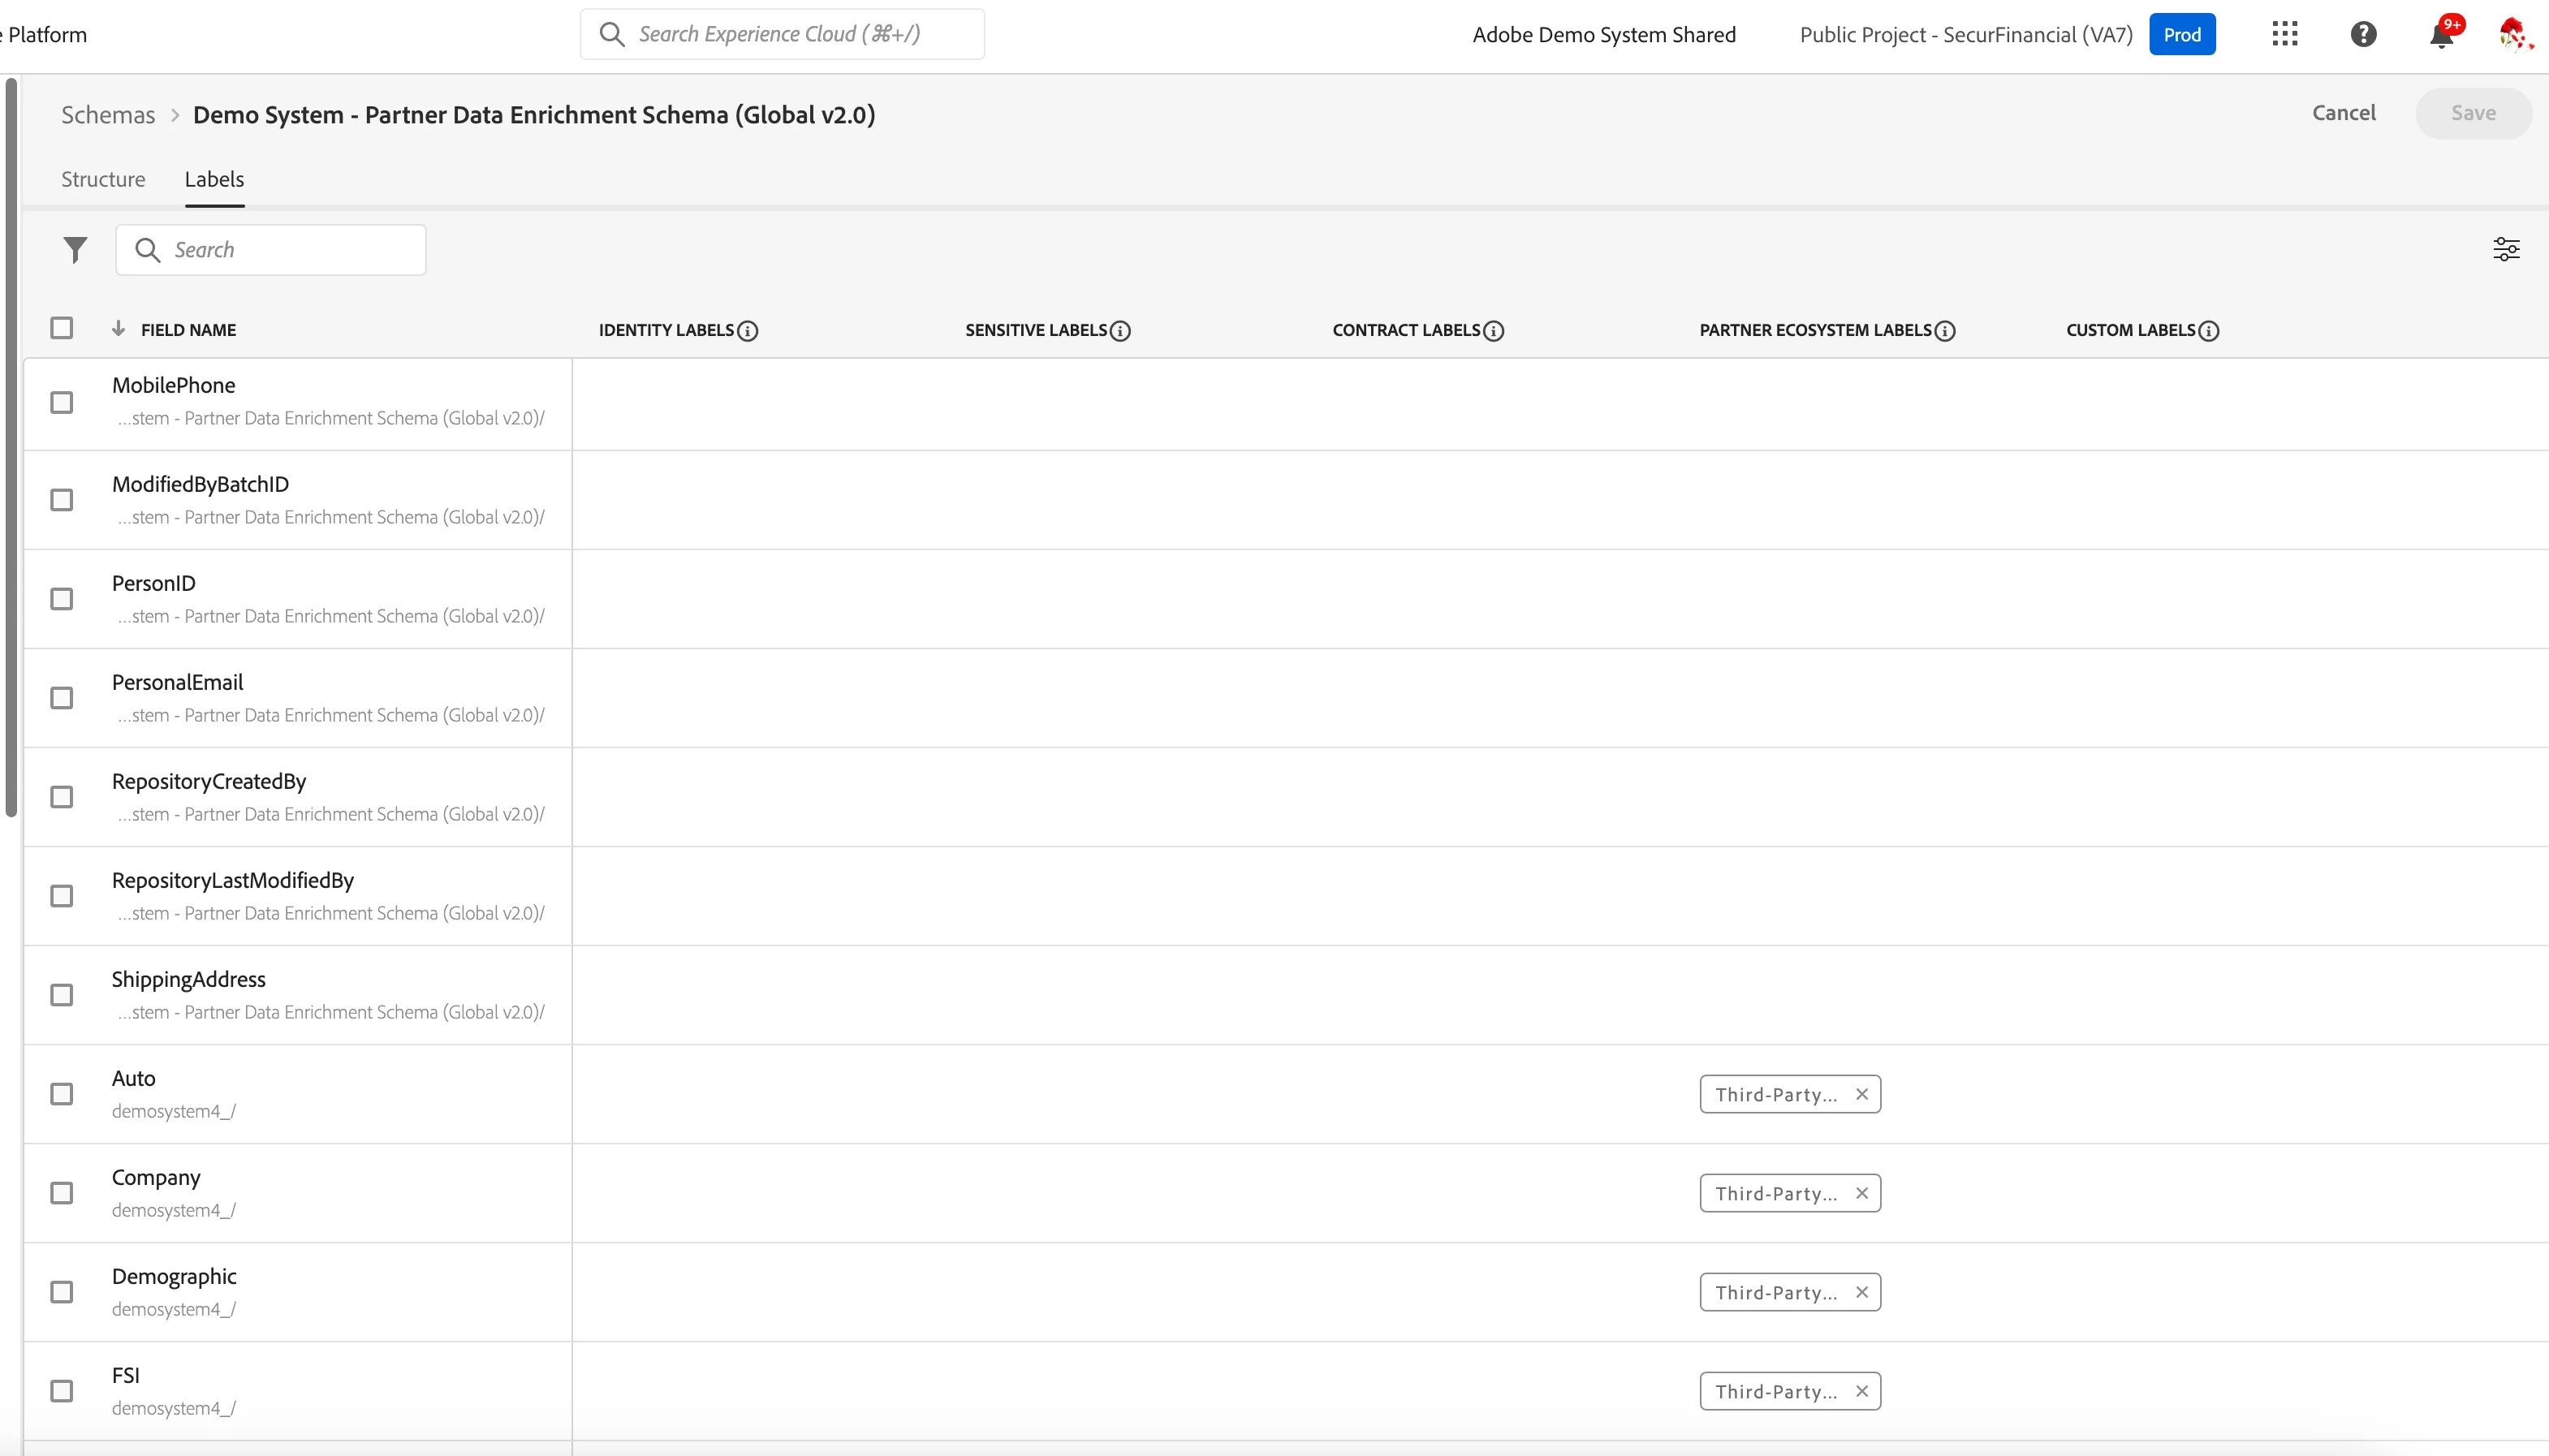Check the FSI field checkbox
This screenshot has width=2549, height=1456.
tap(62, 1391)
